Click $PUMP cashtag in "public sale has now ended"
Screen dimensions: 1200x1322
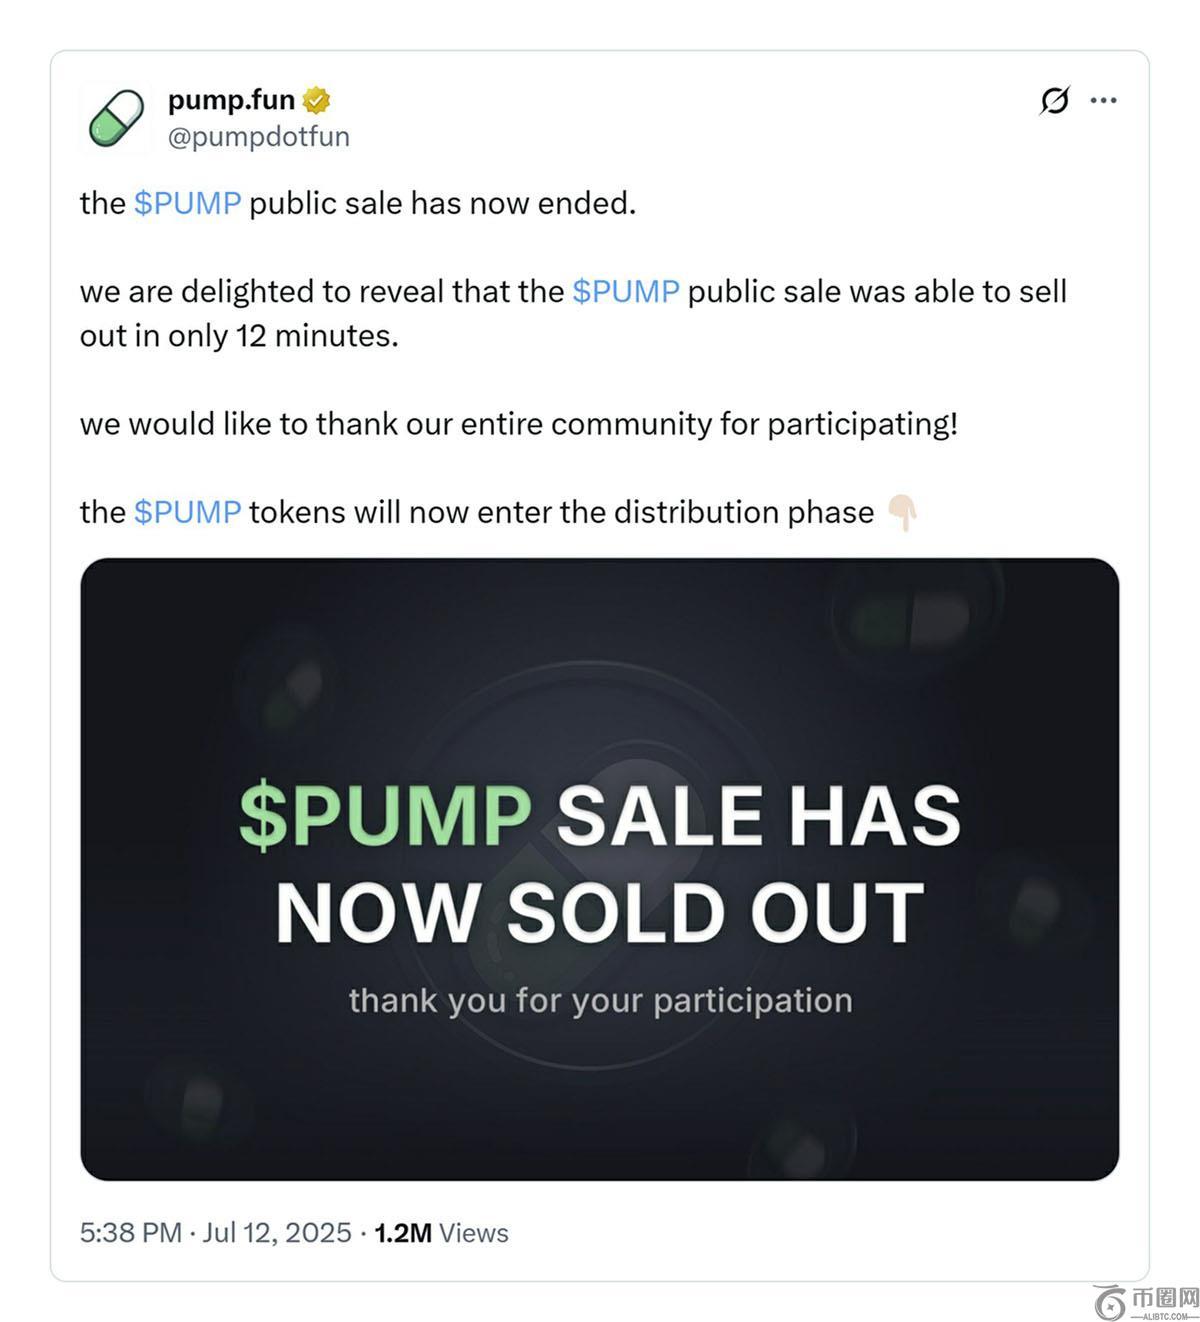point(187,203)
